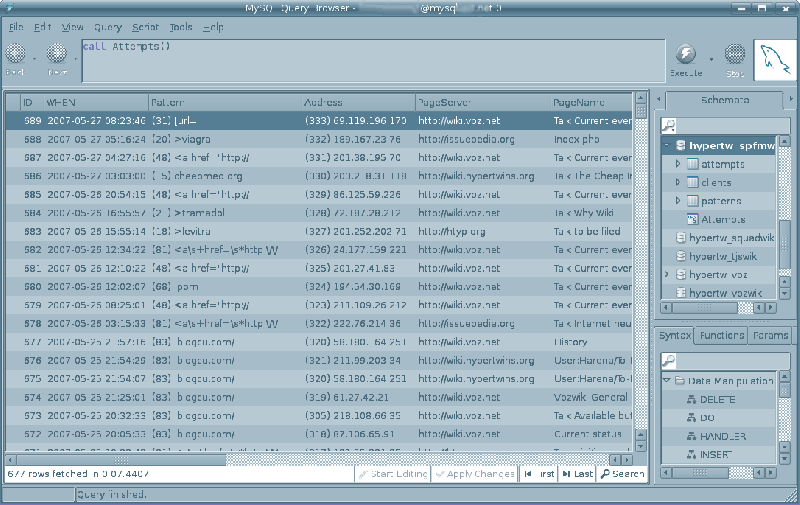Image resolution: width=800 pixels, height=505 pixels.
Task: Click in the SQL query text area
Action: coord(370,60)
